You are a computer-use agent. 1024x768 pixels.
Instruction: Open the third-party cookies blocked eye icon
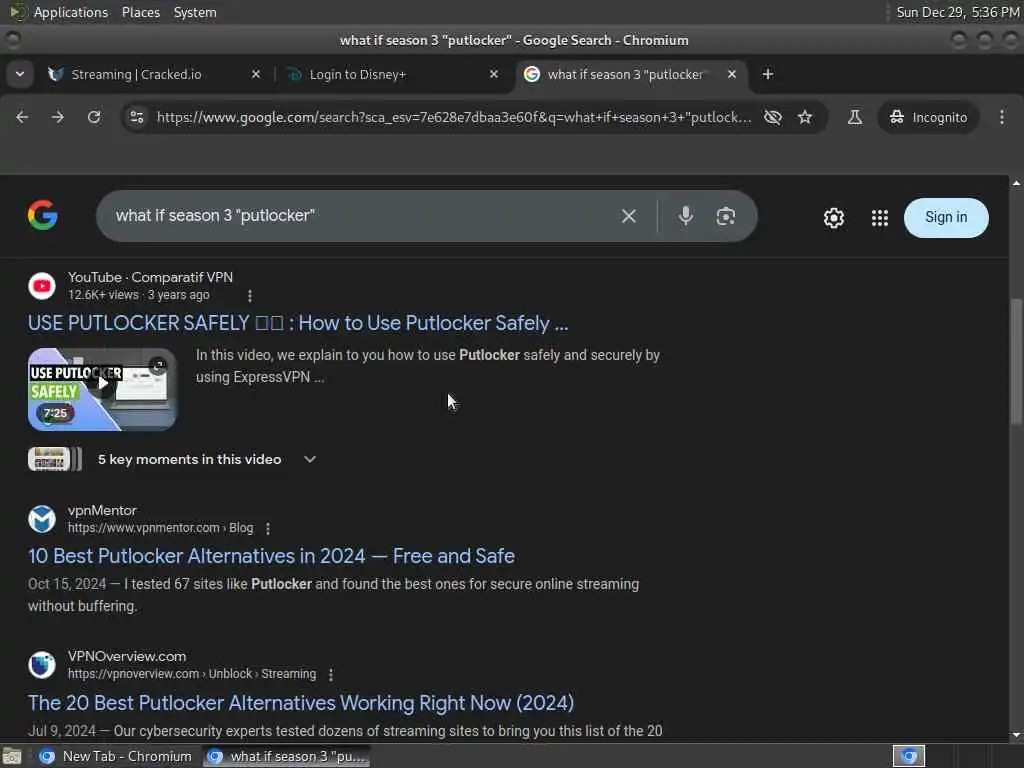pyautogui.click(x=773, y=117)
